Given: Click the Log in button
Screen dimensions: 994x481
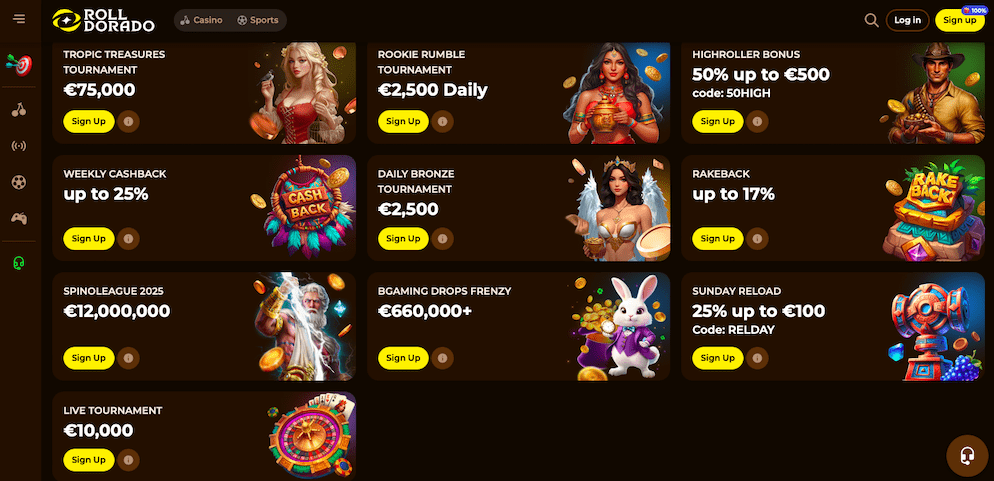Looking at the screenshot, I should pyautogui.click(x=907, y=20).
